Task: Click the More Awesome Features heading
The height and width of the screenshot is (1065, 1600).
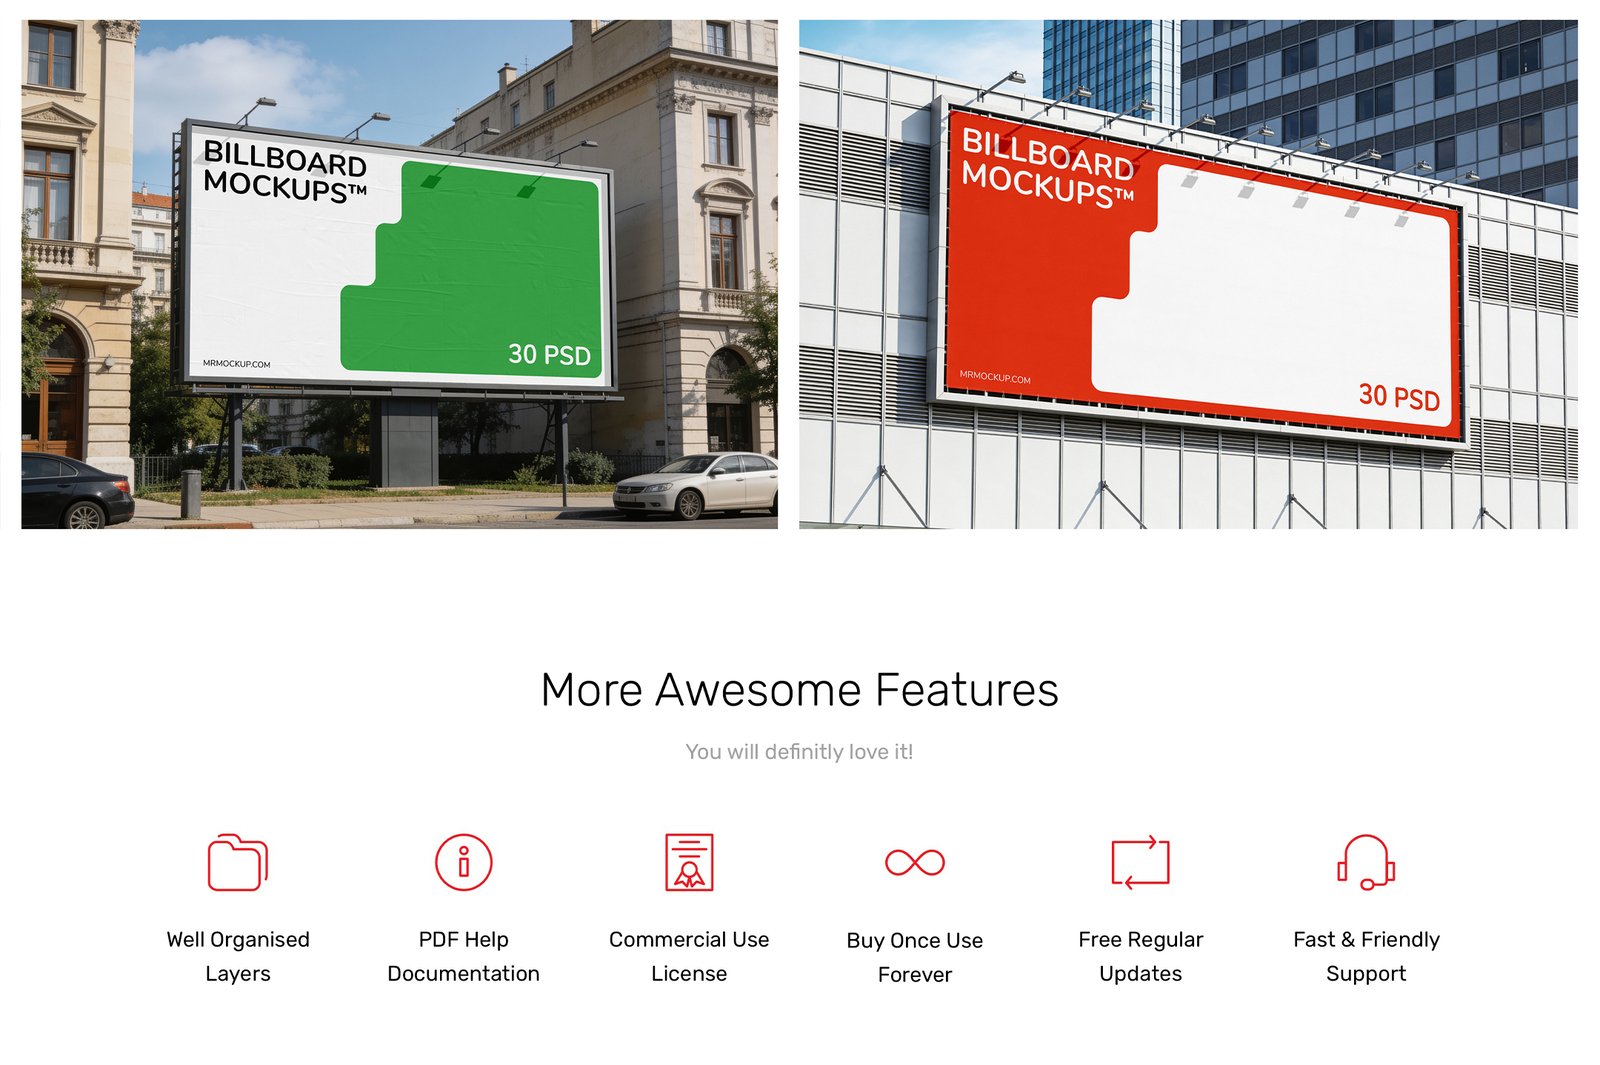Action: [800, 690]
